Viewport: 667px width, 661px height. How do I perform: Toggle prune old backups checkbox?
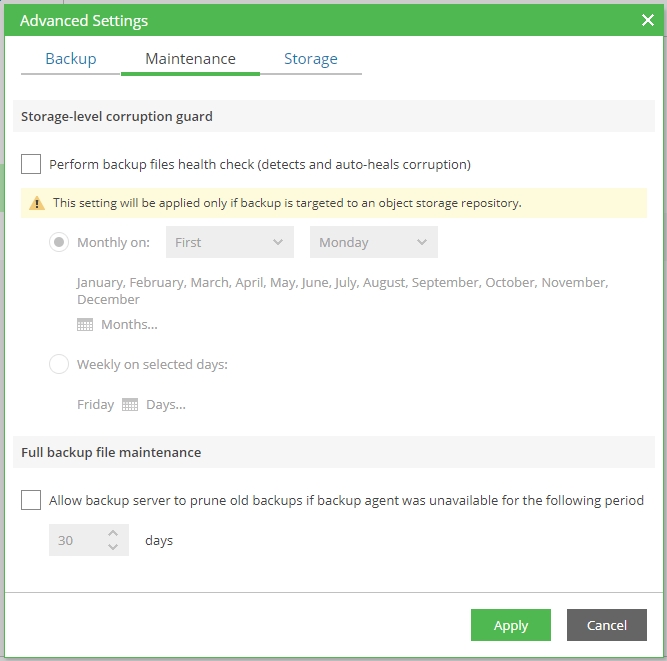tap(31, 500)
